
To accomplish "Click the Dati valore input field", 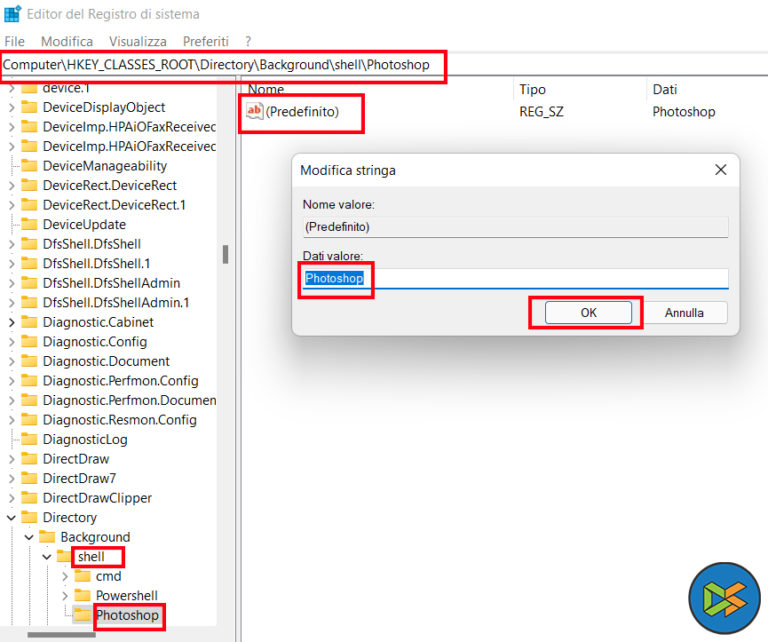I will click(x=515, y=278).
